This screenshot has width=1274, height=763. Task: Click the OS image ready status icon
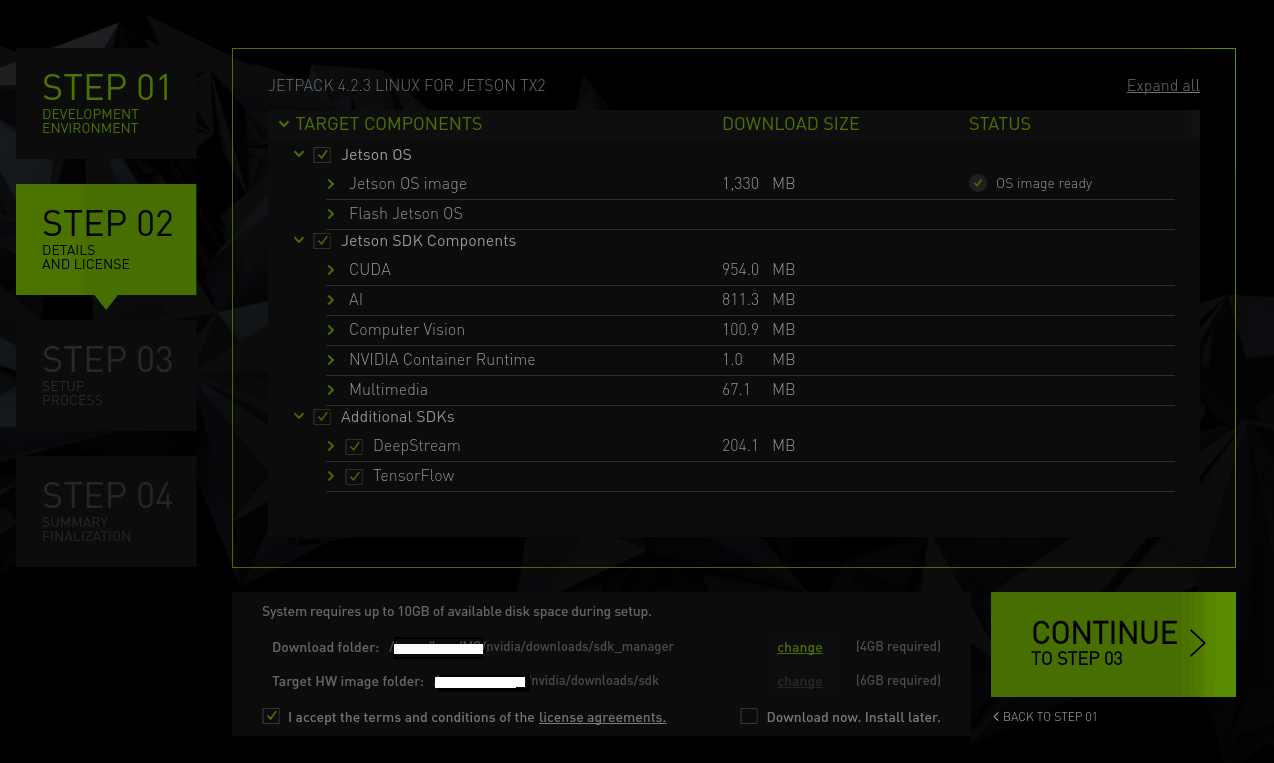pos(978,183)
